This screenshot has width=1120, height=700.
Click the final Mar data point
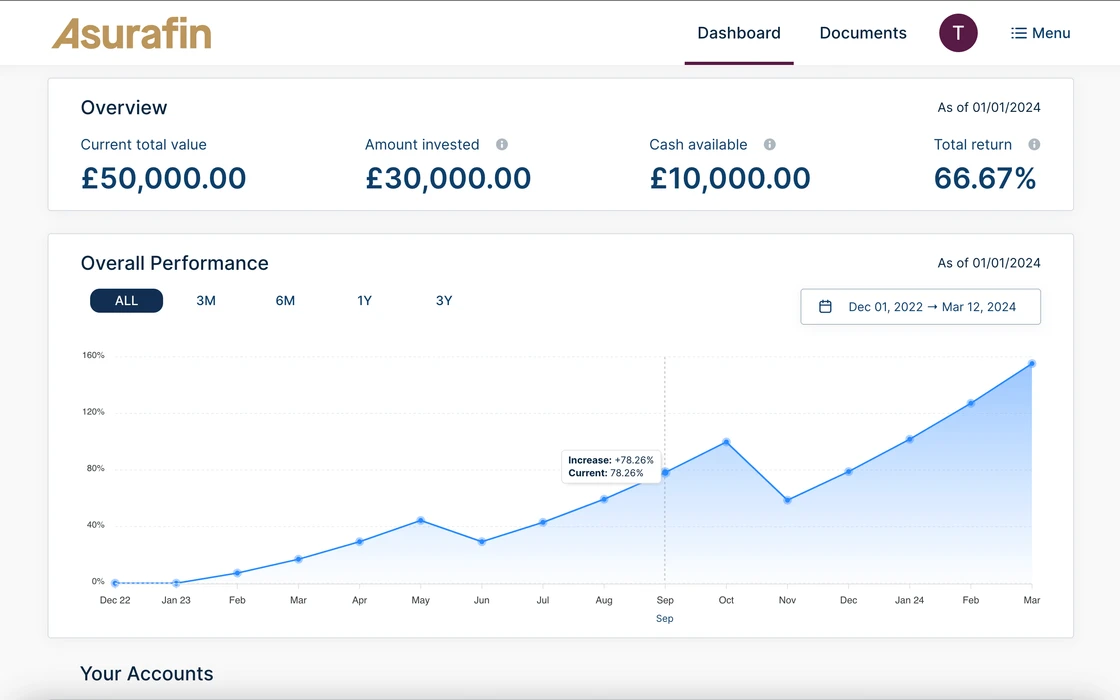(x=1031, y=364)
